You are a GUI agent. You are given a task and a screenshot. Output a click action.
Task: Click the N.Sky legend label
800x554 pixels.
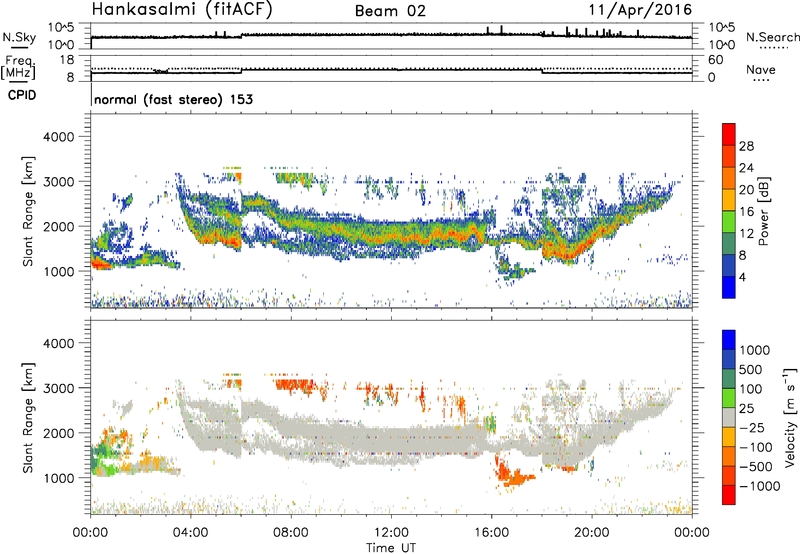tap(19, 37)
